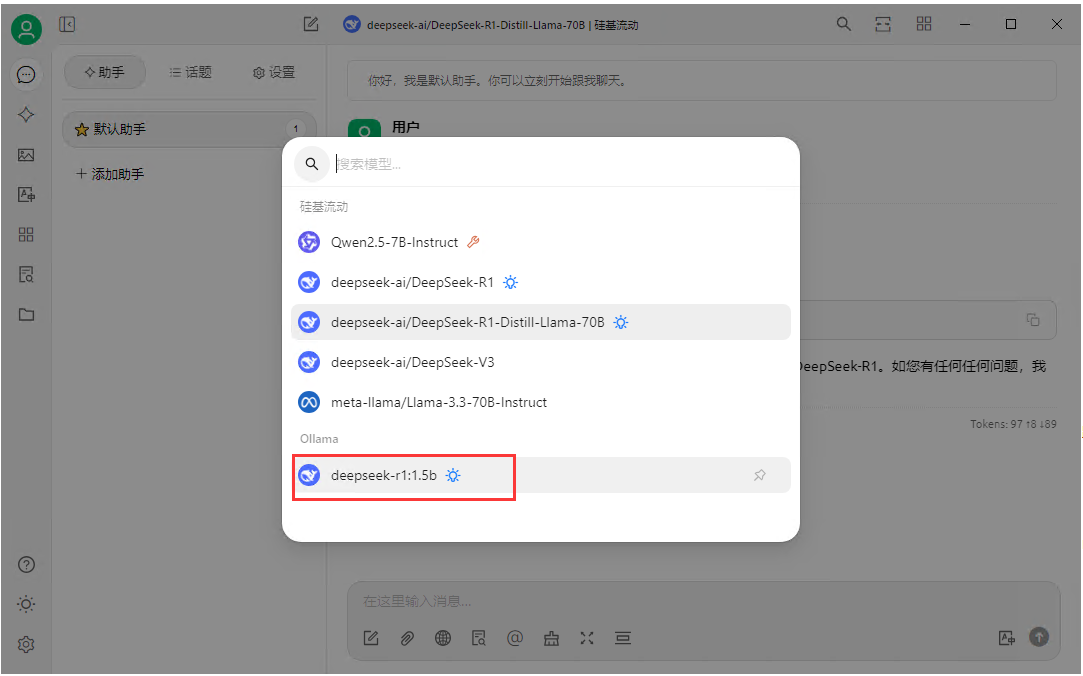Click the message input field

[x=703, y=601]
